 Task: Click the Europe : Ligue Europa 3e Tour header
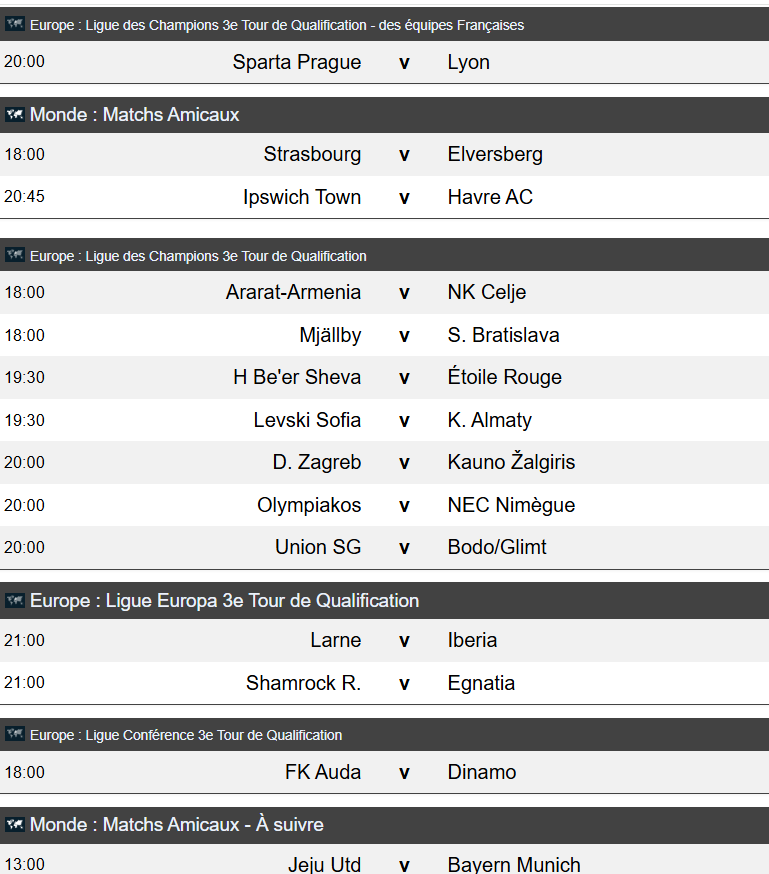(384, 600)
